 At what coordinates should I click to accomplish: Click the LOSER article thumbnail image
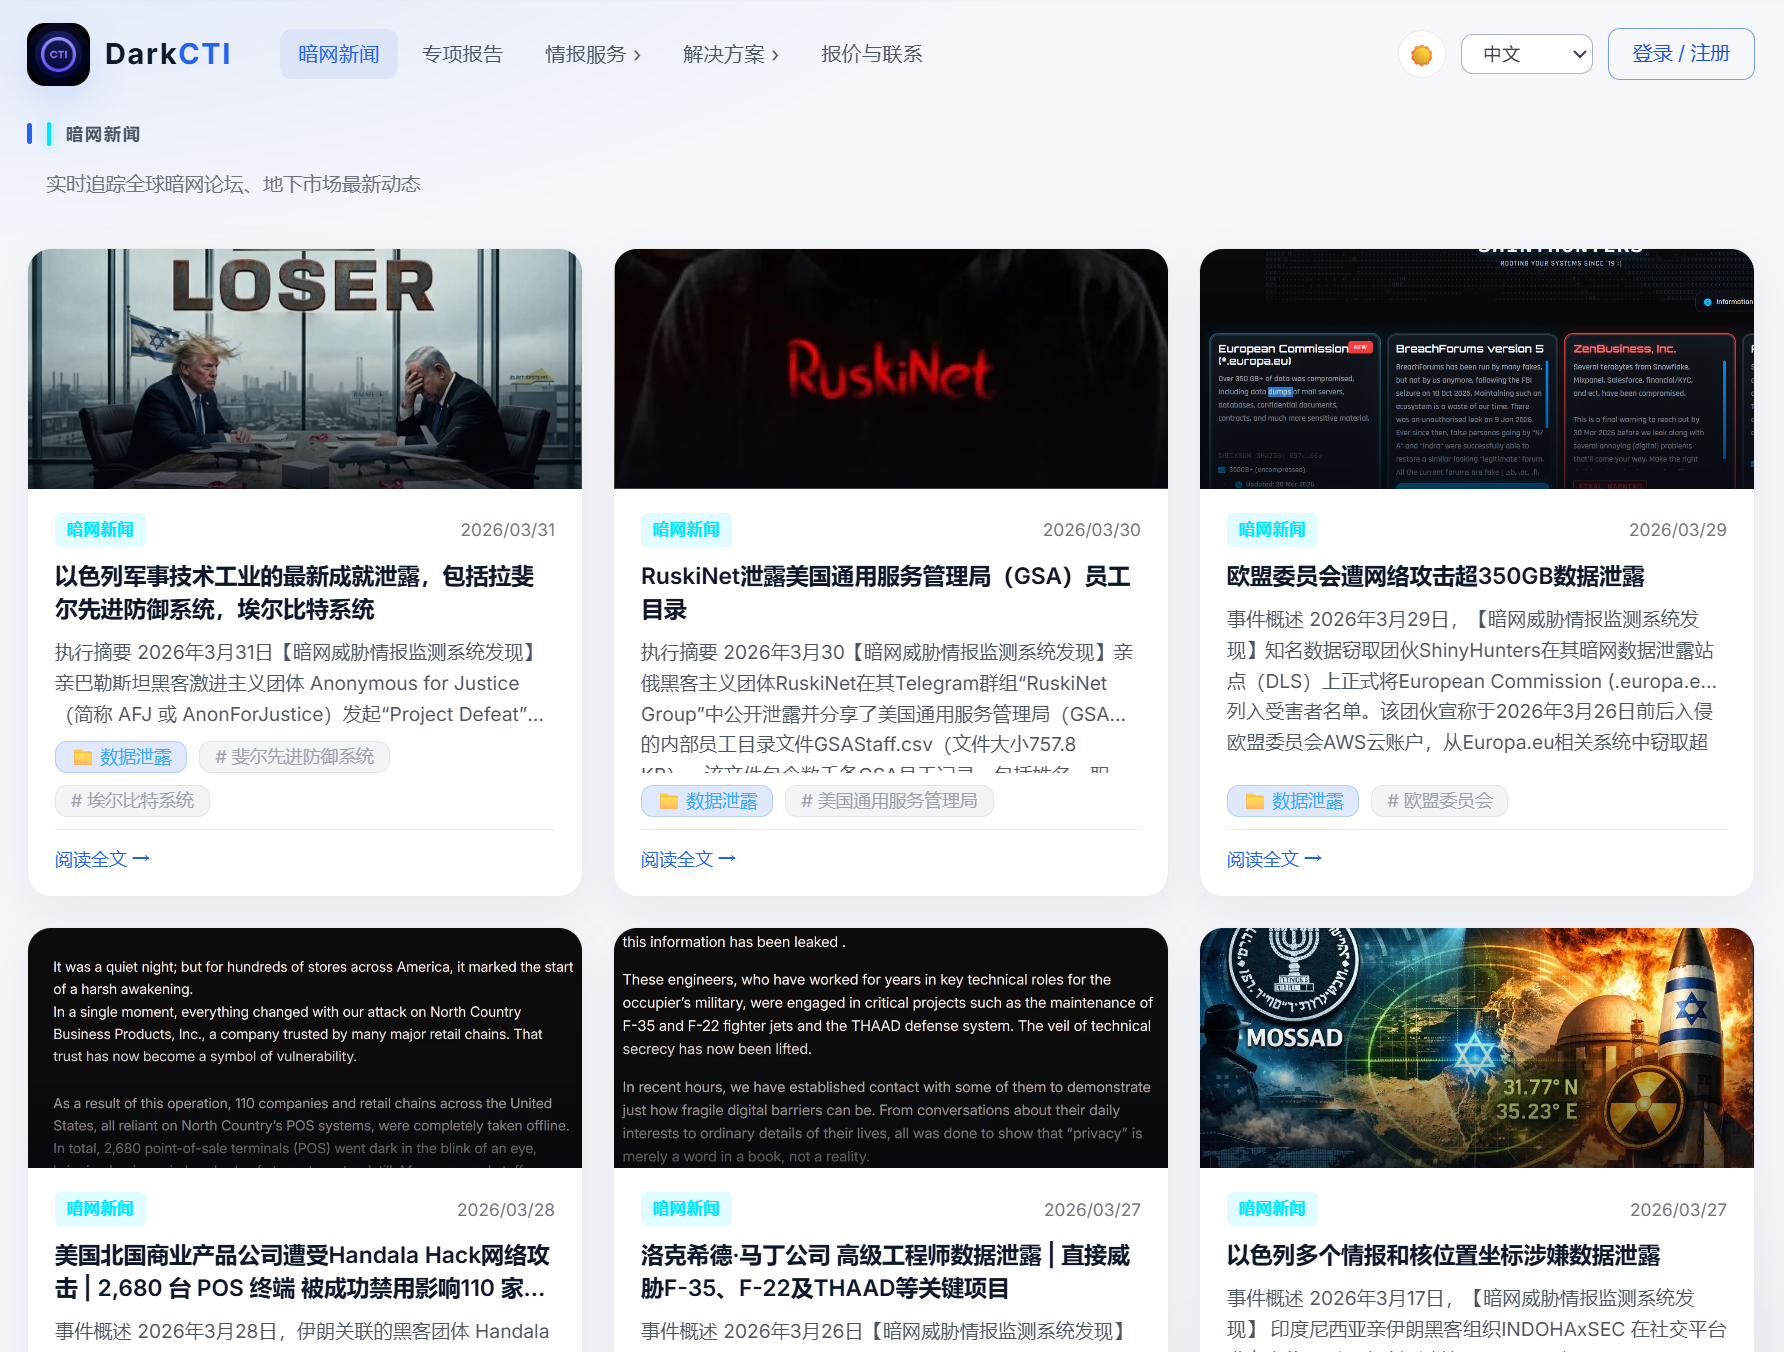pos(305,369)
